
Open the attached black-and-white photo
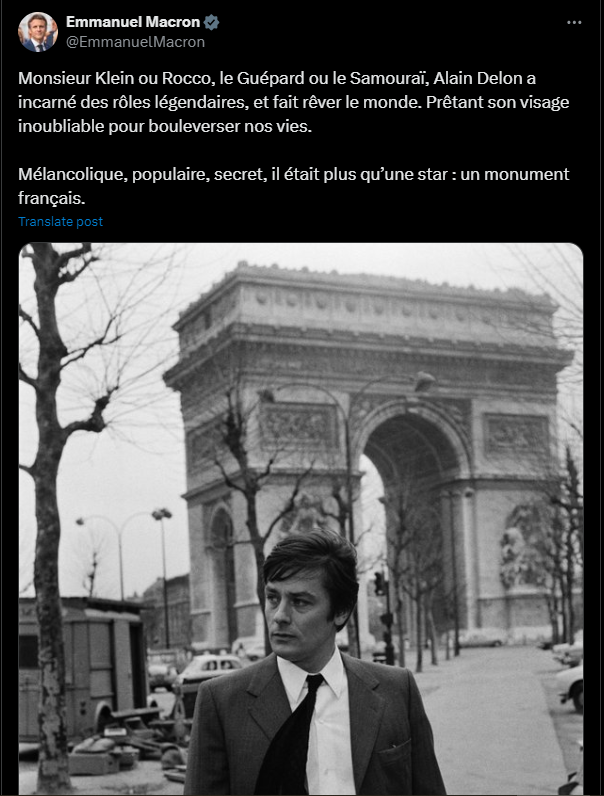(x=301, y=519)
